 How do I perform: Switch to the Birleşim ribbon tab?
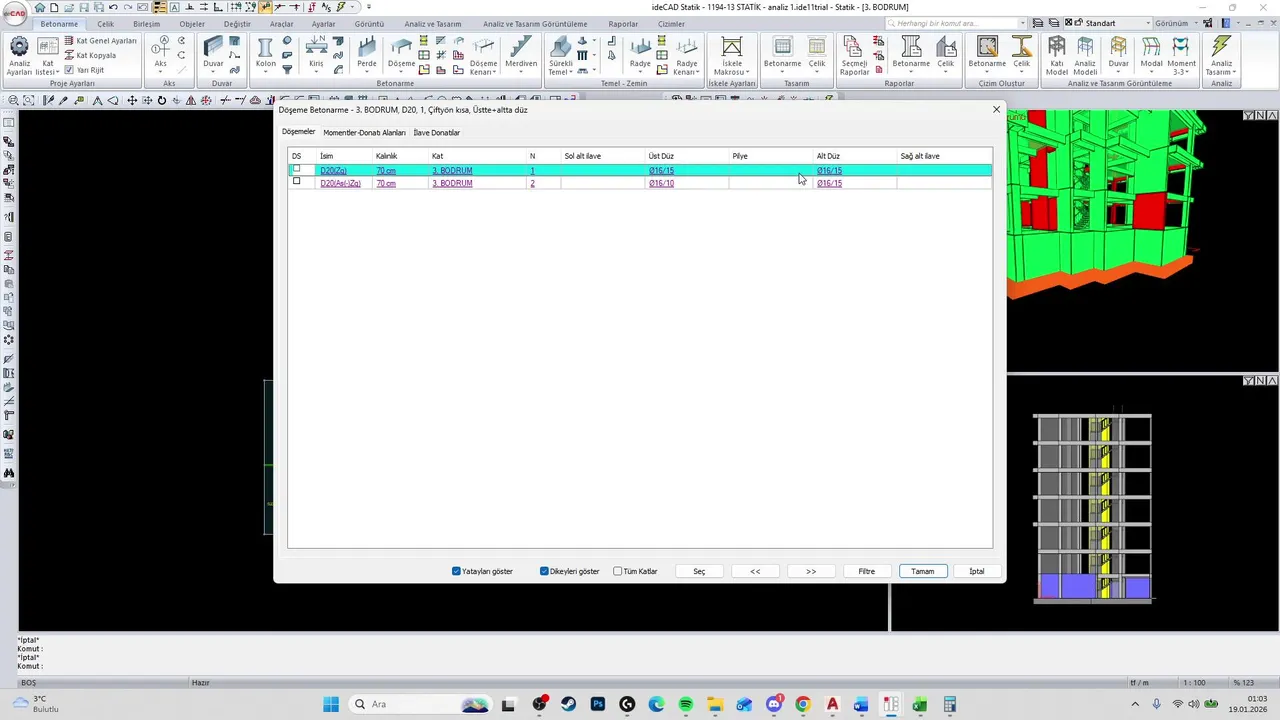pyautogui.click(x=146, y=24)
